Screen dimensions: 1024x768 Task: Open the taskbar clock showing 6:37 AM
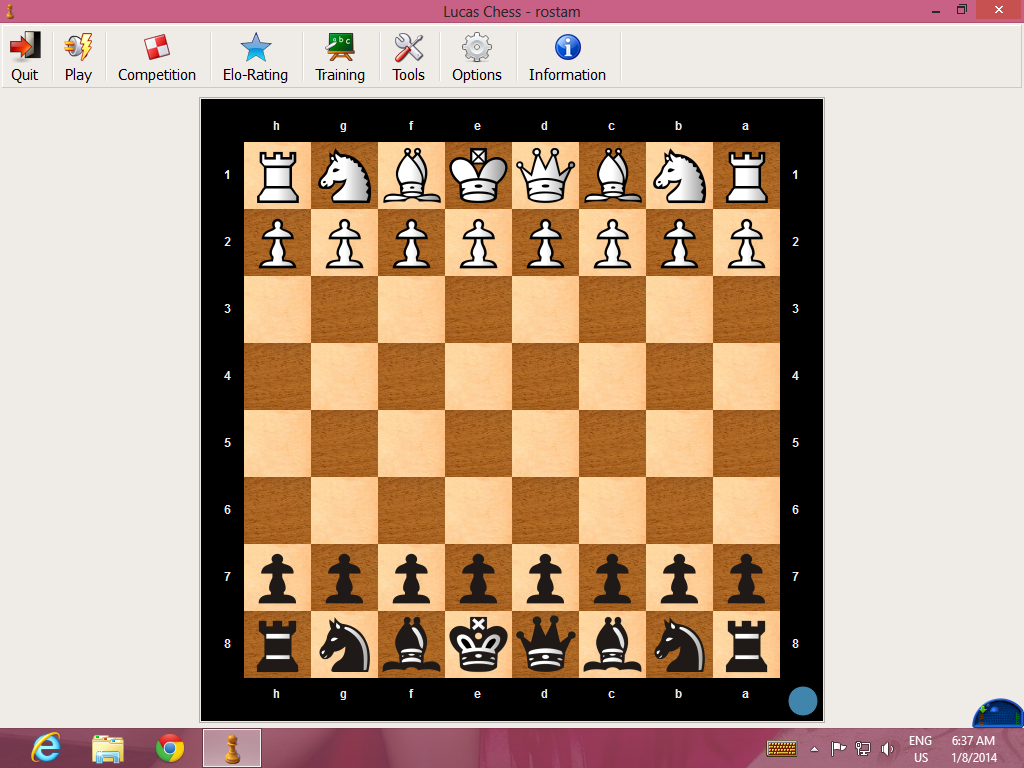click(974, 749)
